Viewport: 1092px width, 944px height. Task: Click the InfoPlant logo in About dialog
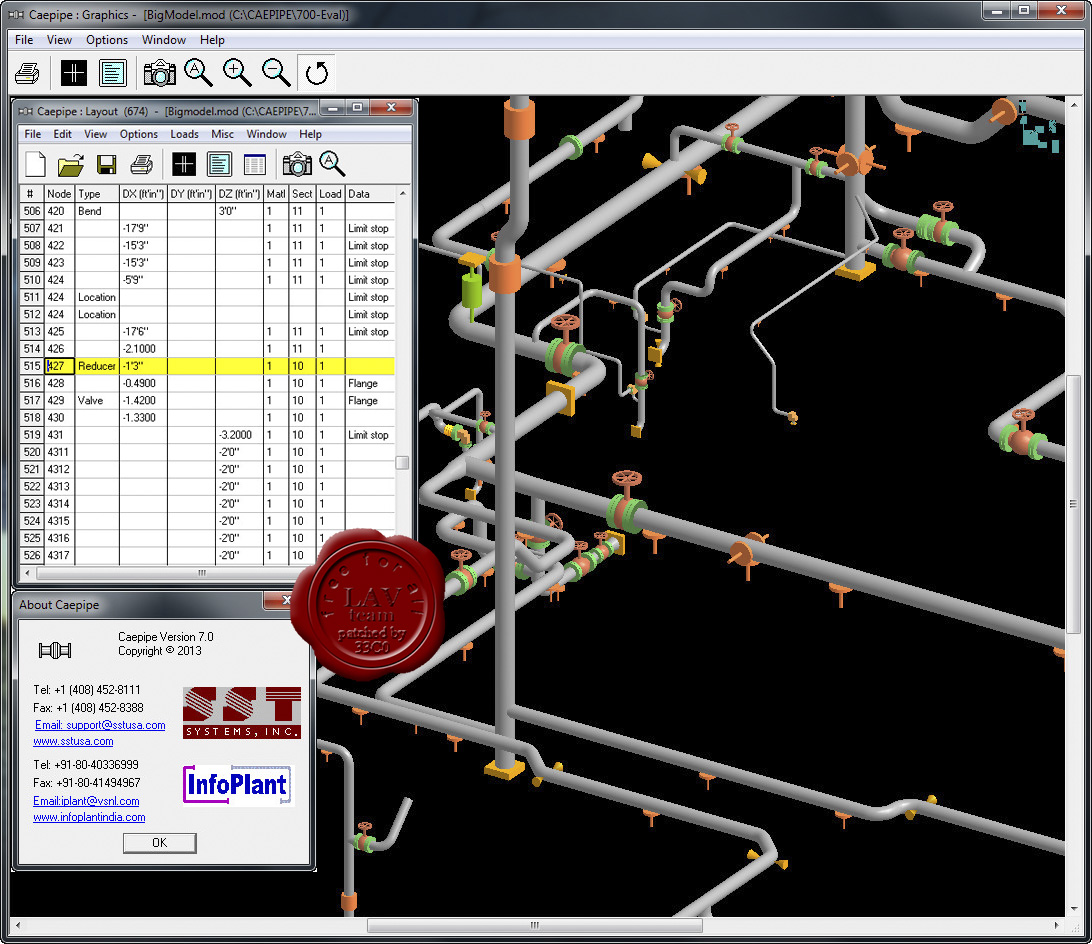coord(239,785)
